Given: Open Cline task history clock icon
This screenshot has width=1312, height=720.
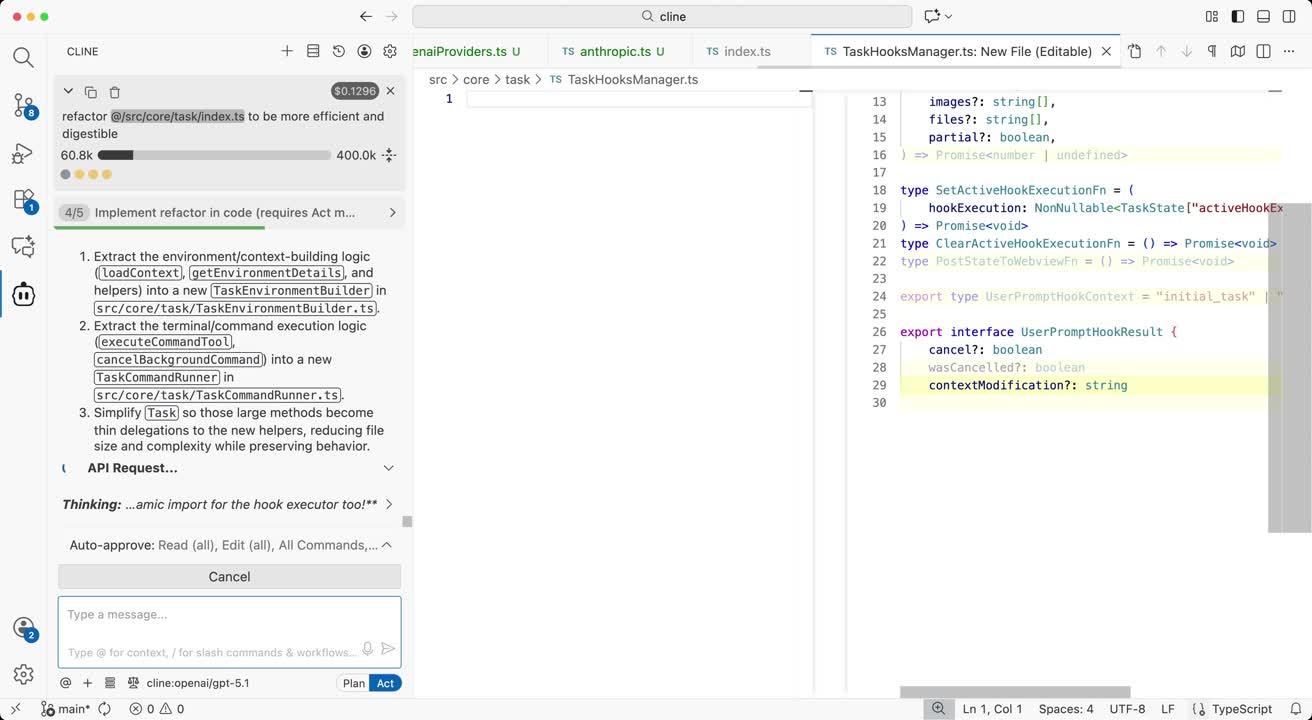Looking at the screenshot, I should 339,51.
